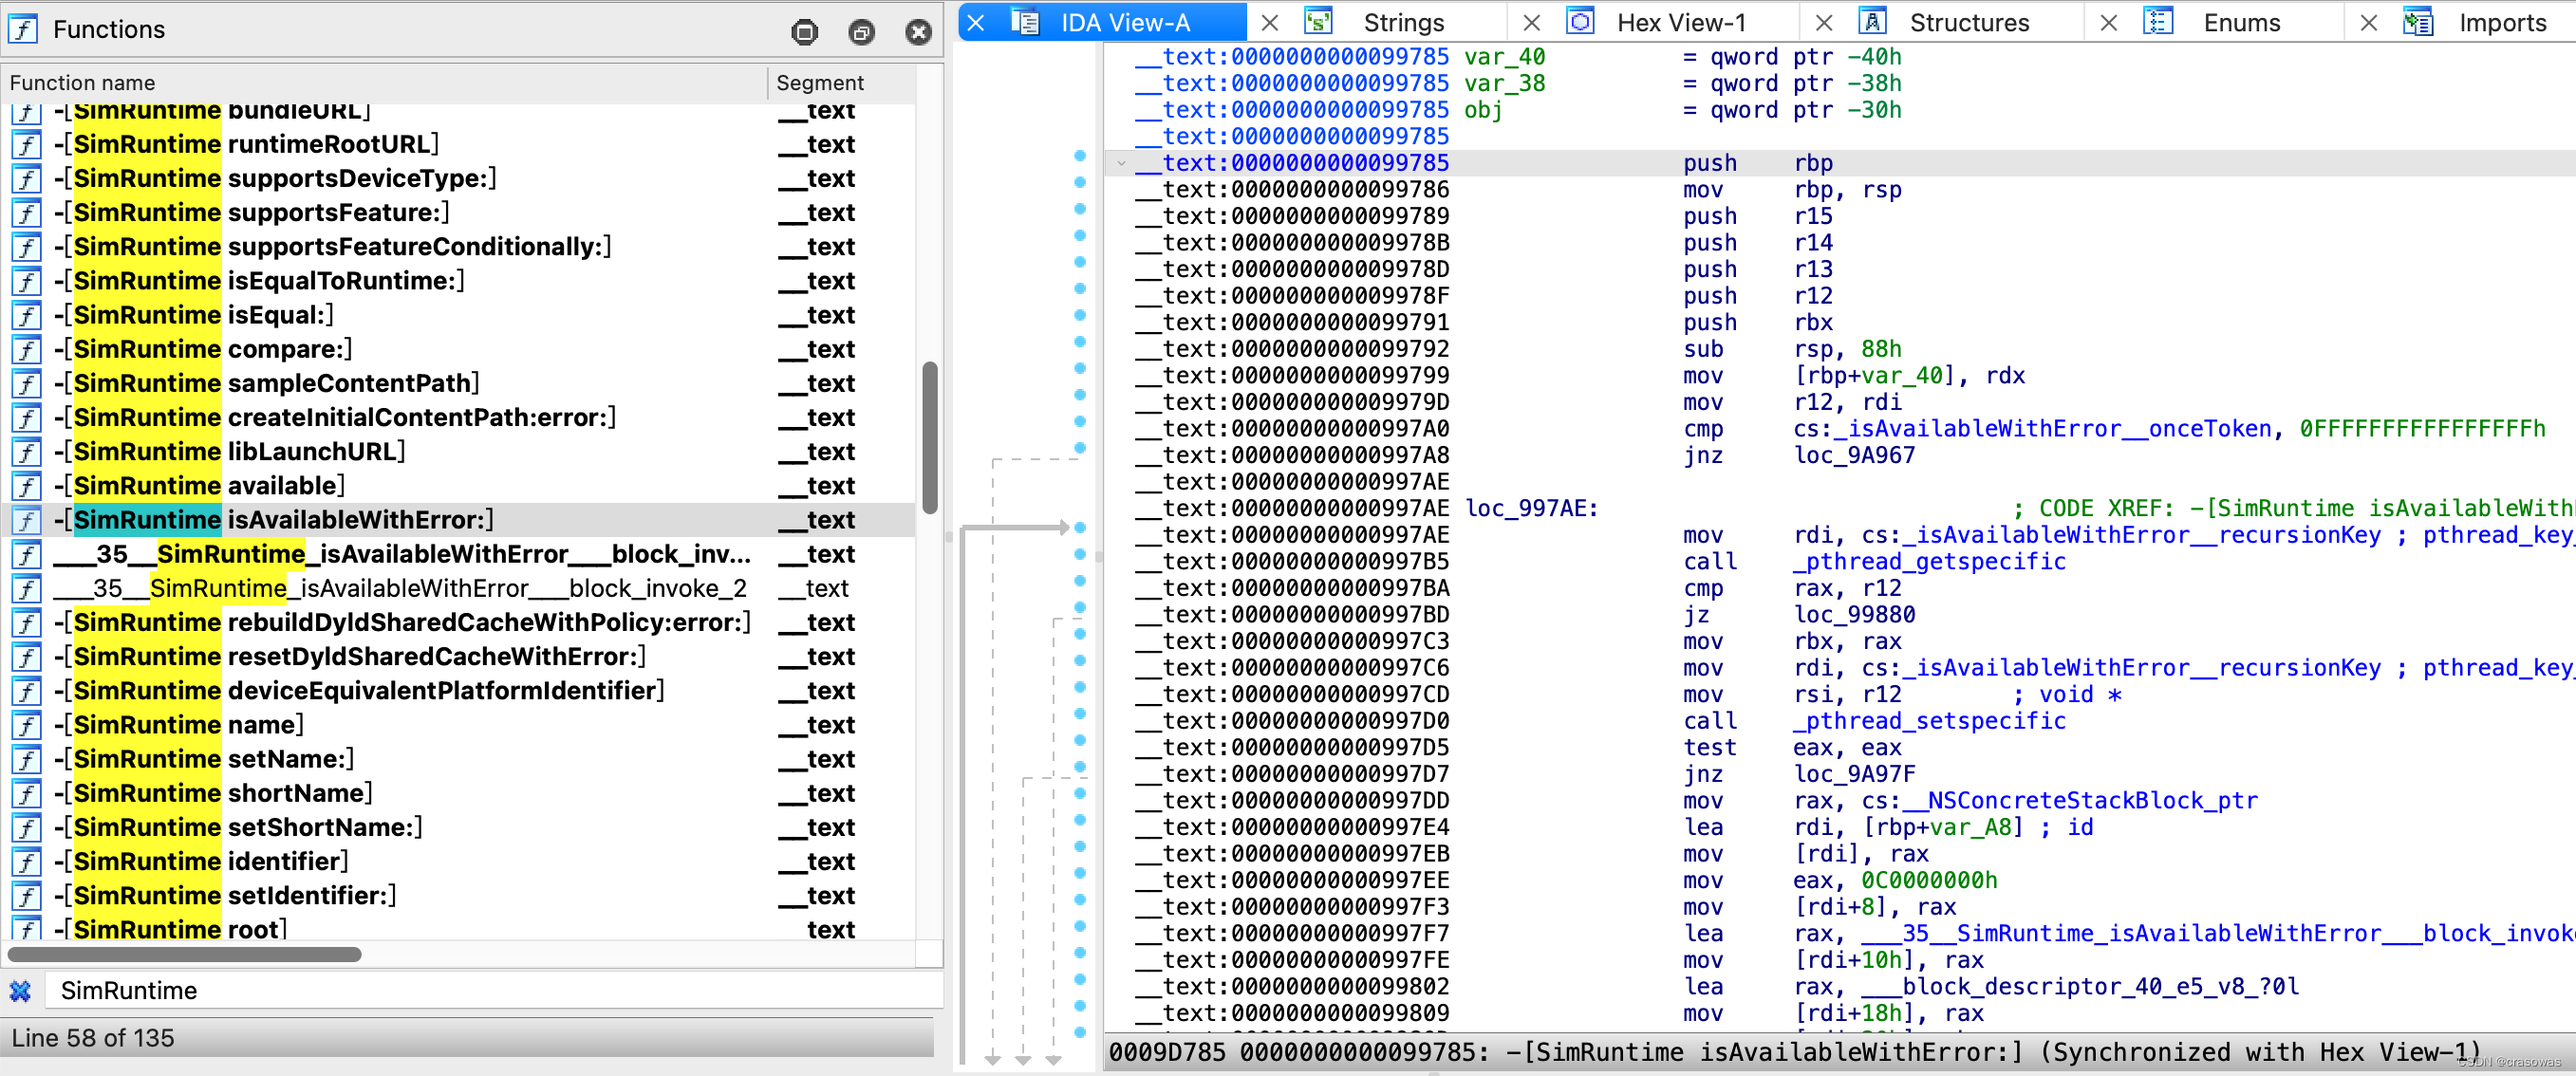This screenshot has height=1076, width=2576.
Task: Click the Segment column header
Action: (819, 83)
